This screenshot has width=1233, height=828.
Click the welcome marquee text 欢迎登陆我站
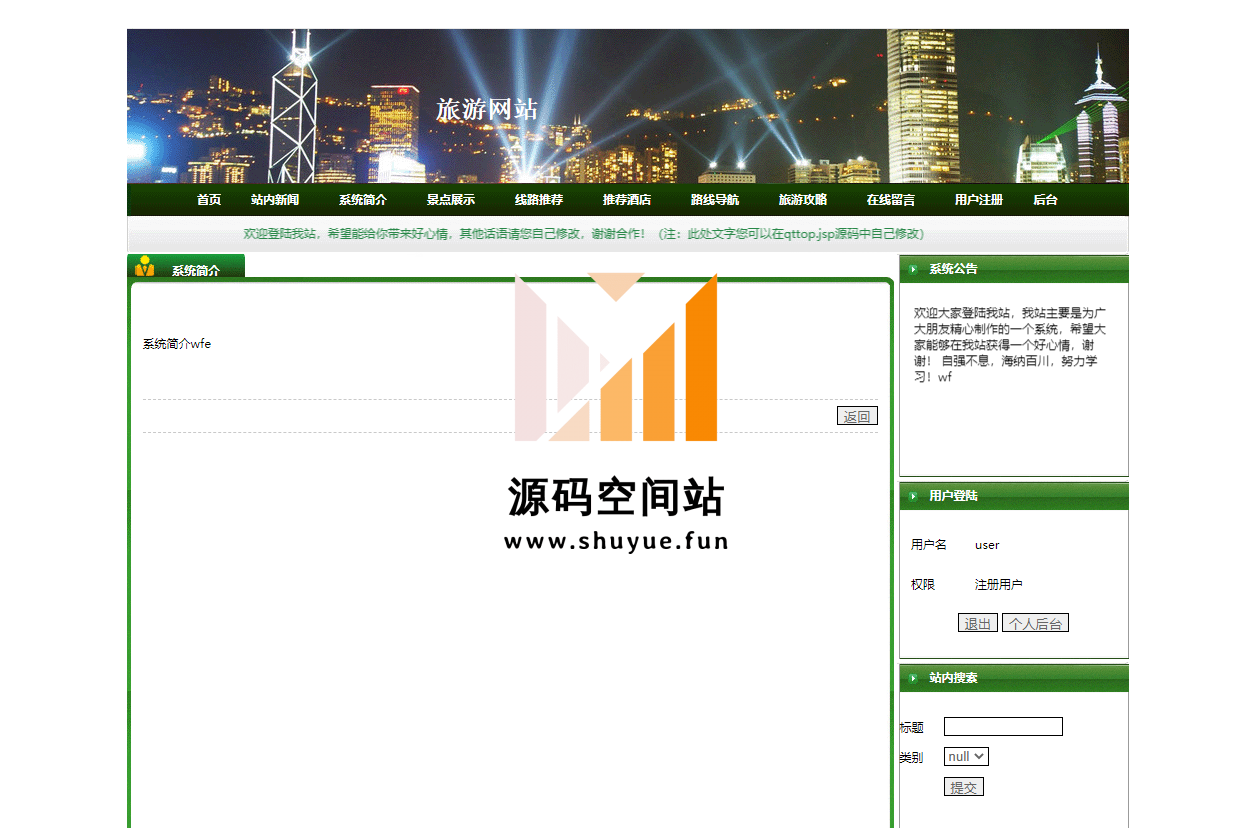[x=585, y=234]
